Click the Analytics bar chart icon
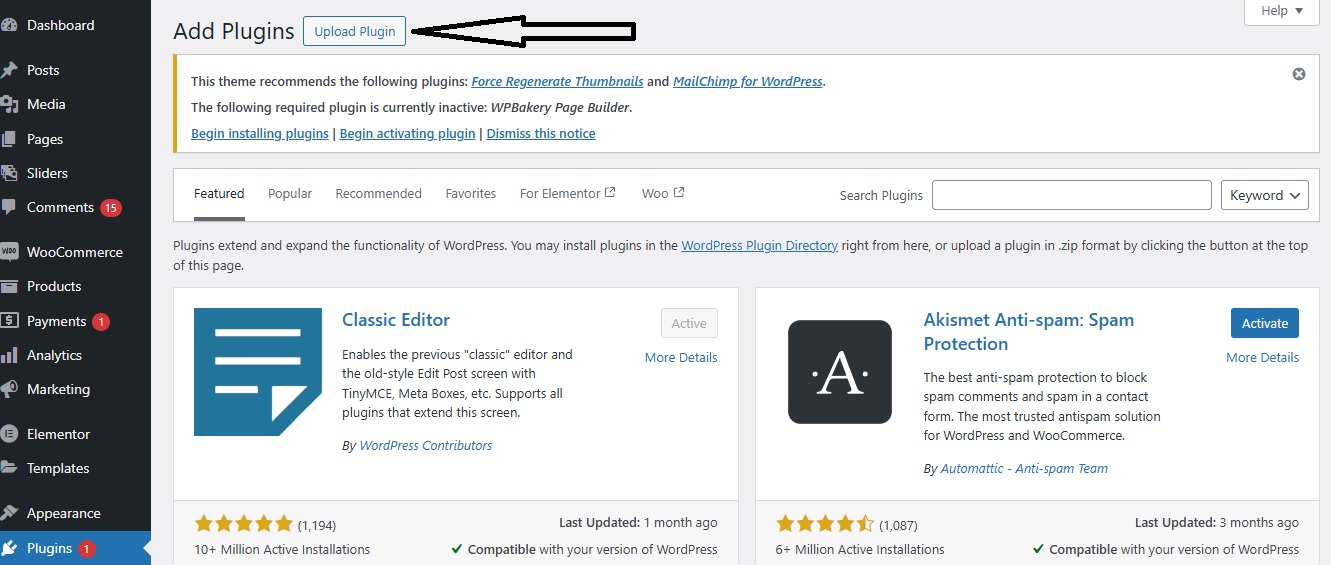Image resolution: width=1331 pixels, height=565 pixels. click(x=9, y=355)
